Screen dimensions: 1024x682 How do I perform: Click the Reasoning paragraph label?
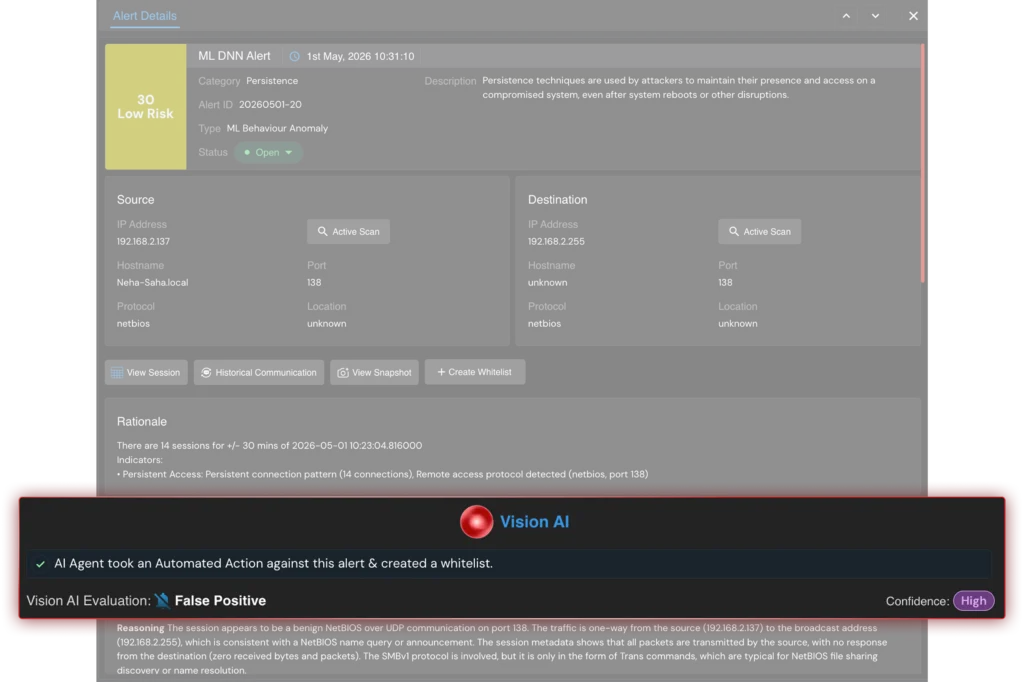click(140, 628)
